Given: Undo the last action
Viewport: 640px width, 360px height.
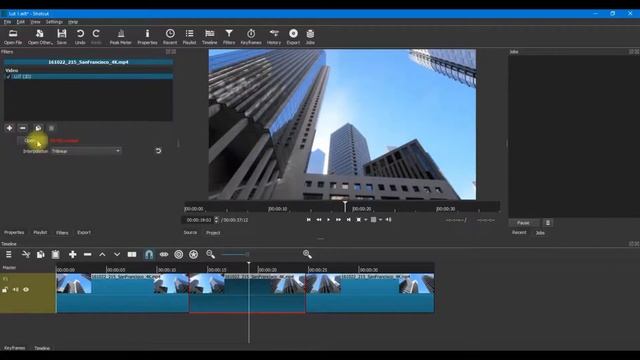Looking at the screenshot, I should pyautogui.click(x=80, y=36).
